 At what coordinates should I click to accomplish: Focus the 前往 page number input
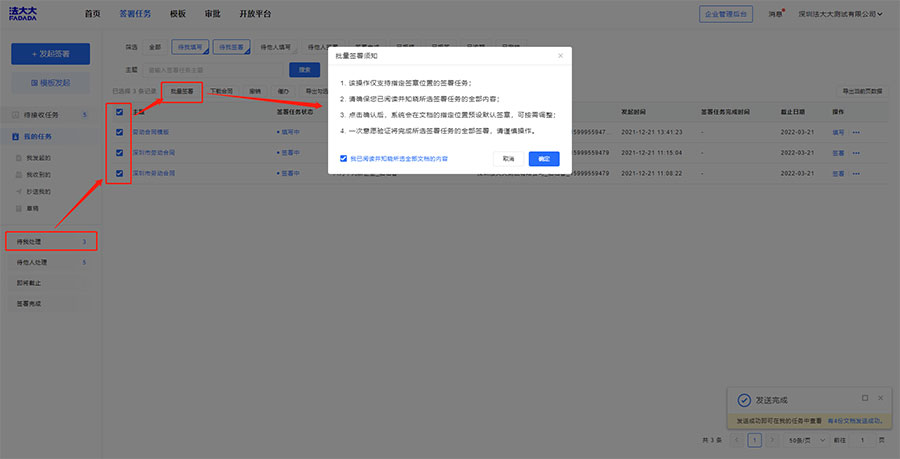click(x=862, y=441)
